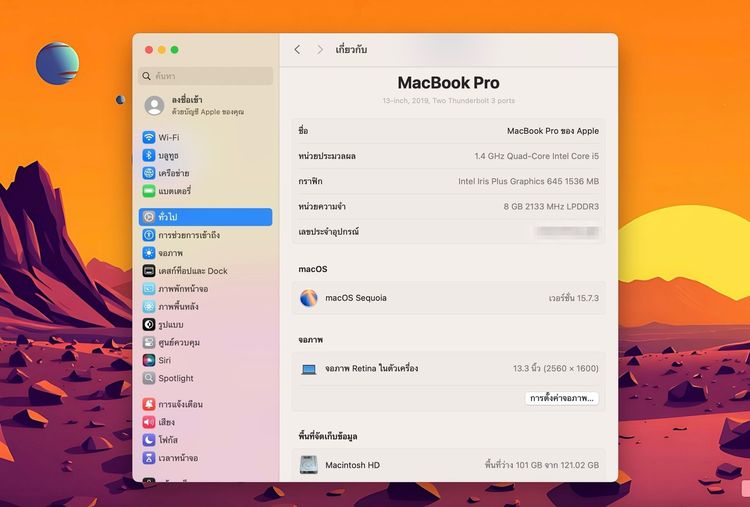Open Wallpaper (ภาพพื้นหลัง) icon
The width and height of the screenshot is (750, 507).
click(x=149, y=307)
